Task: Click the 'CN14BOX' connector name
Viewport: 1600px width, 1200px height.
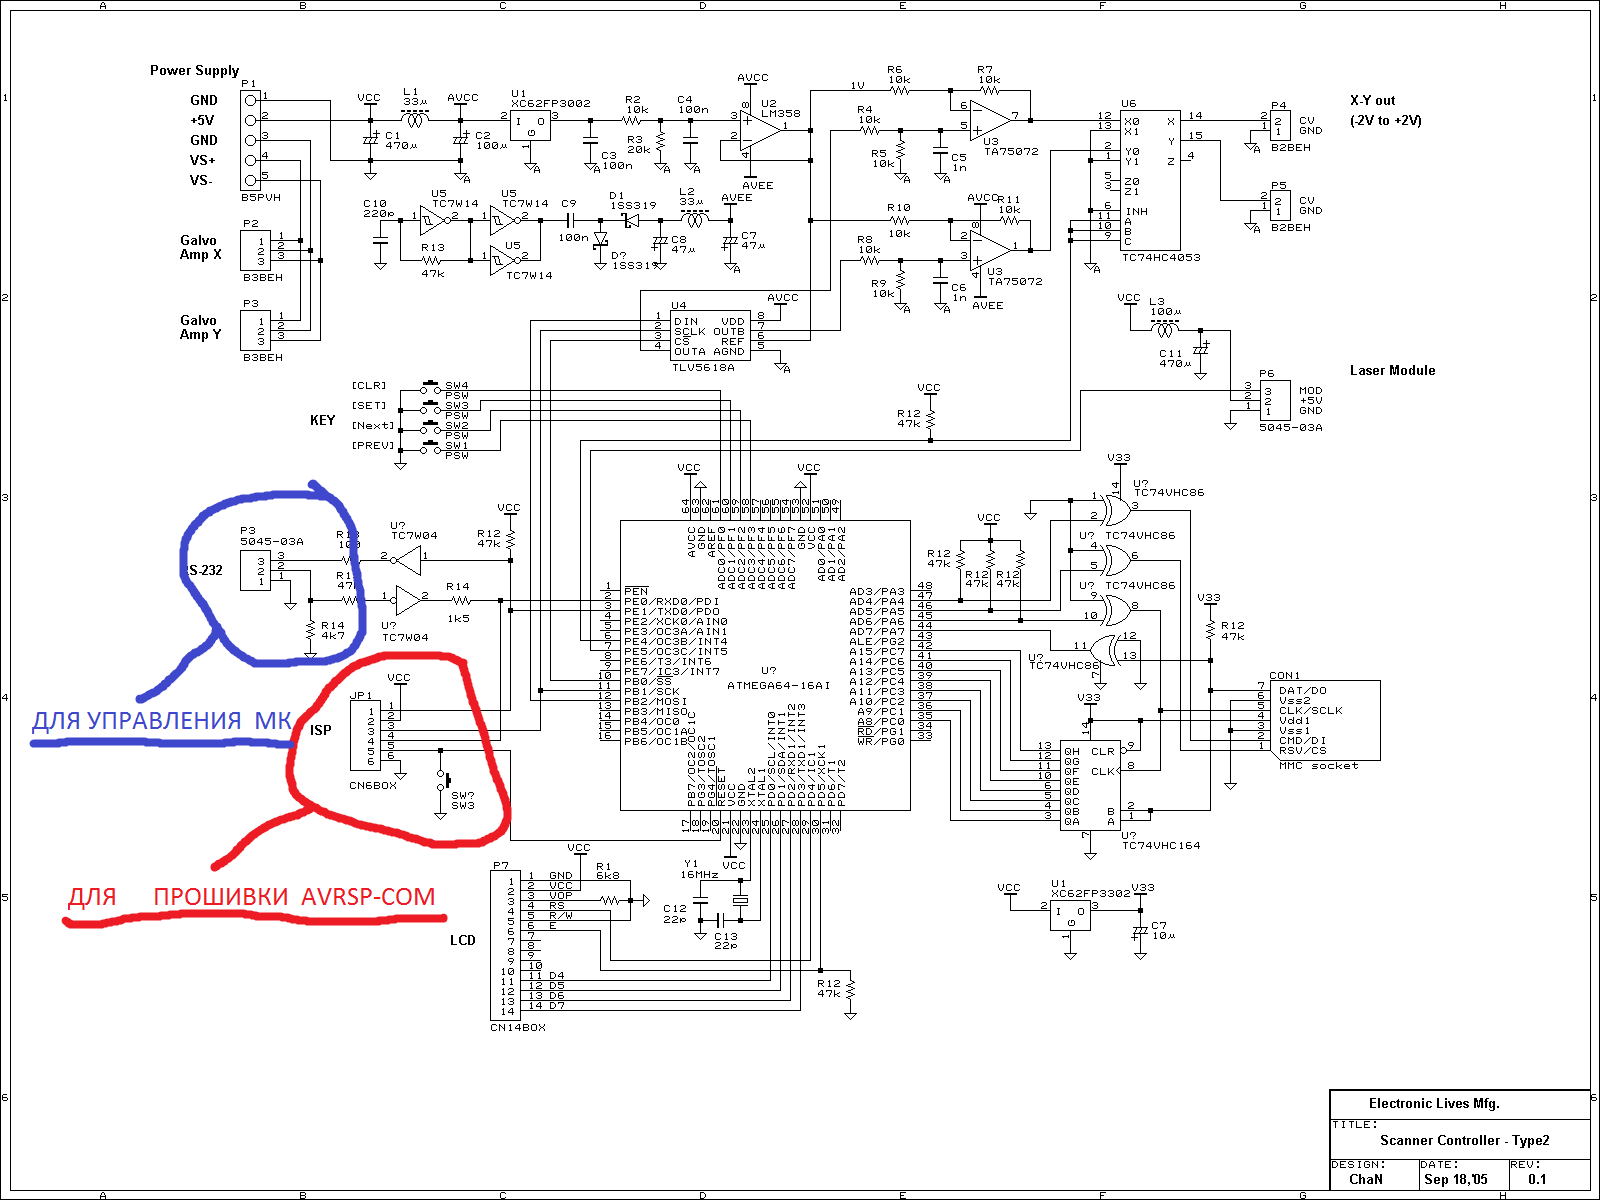Action: coord(518,1027)
